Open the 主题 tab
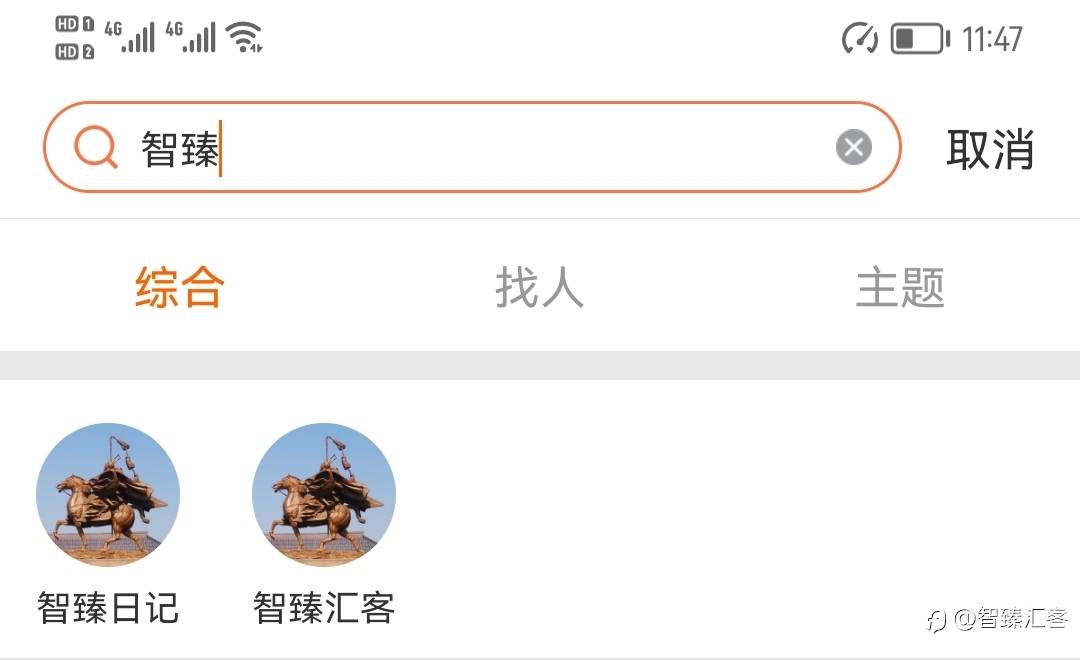 click(900, 287)
